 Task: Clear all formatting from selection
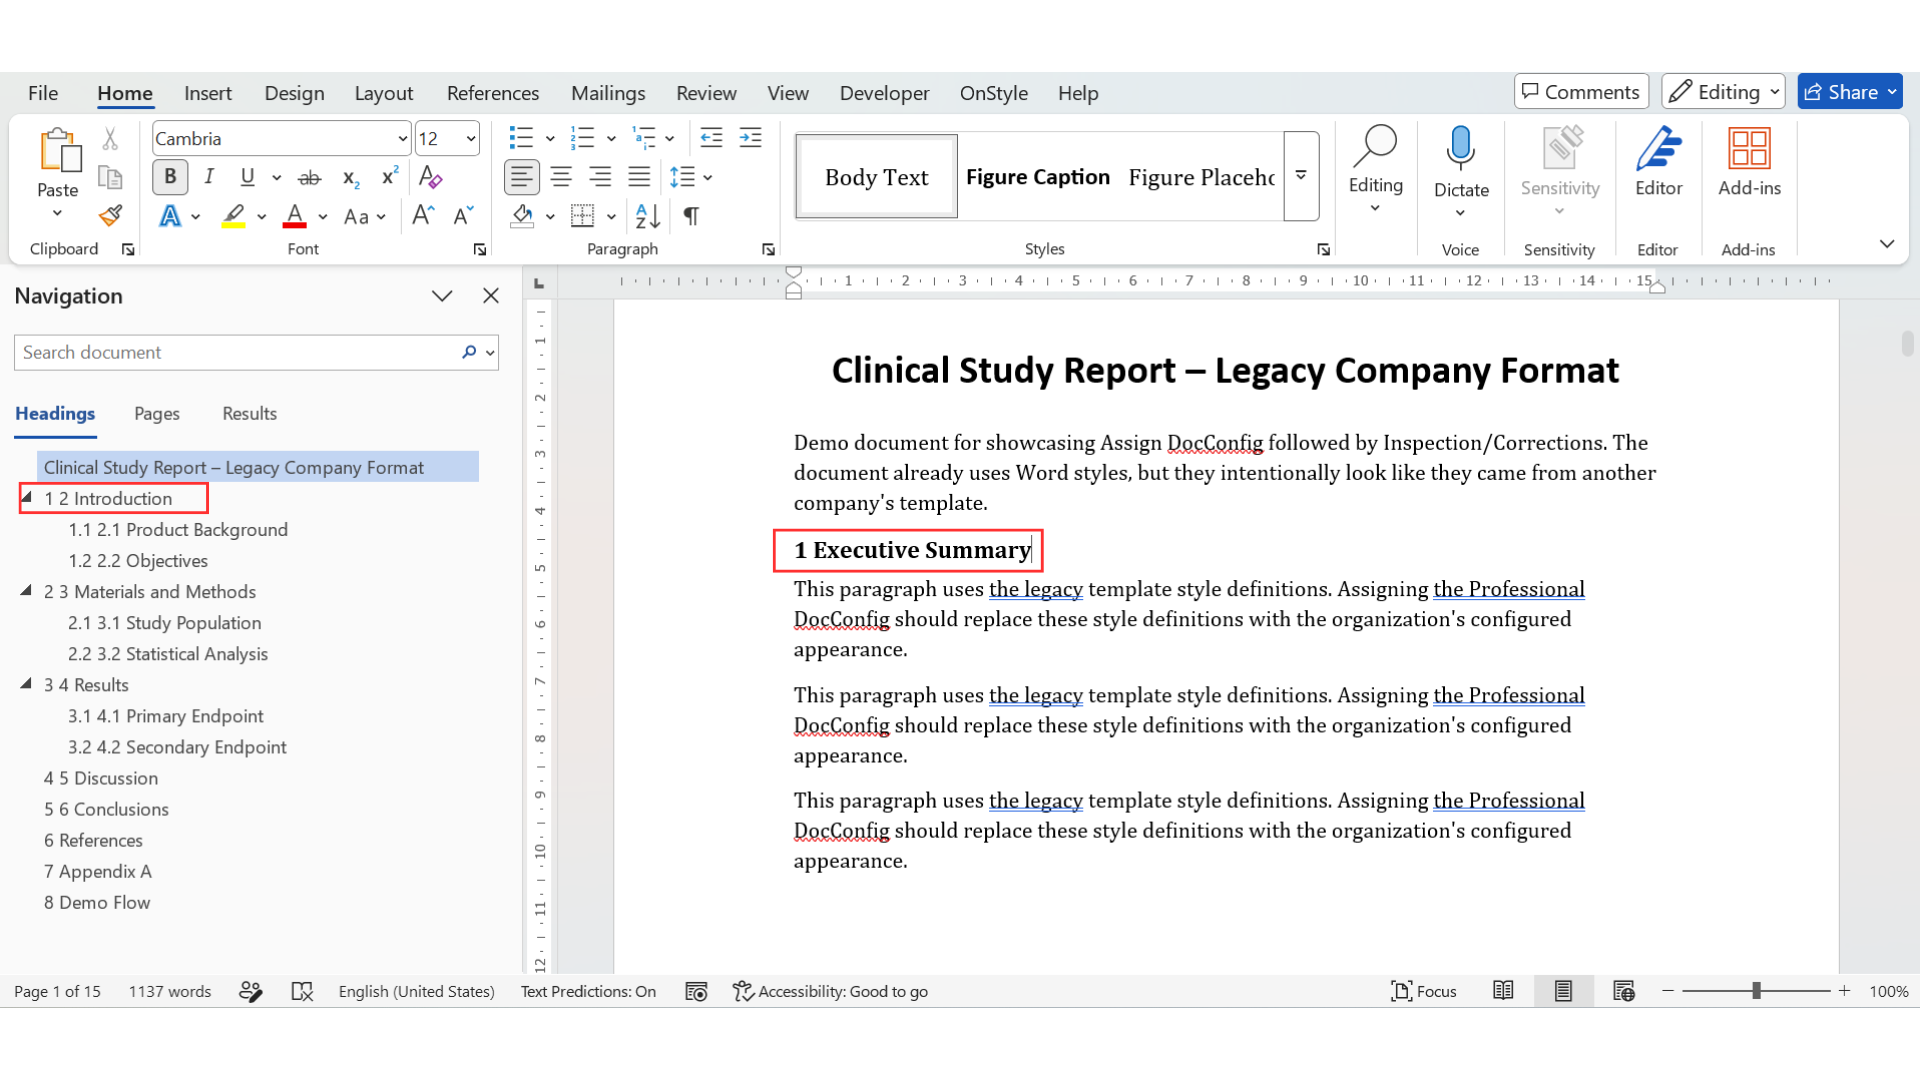[x=430, y=178]
